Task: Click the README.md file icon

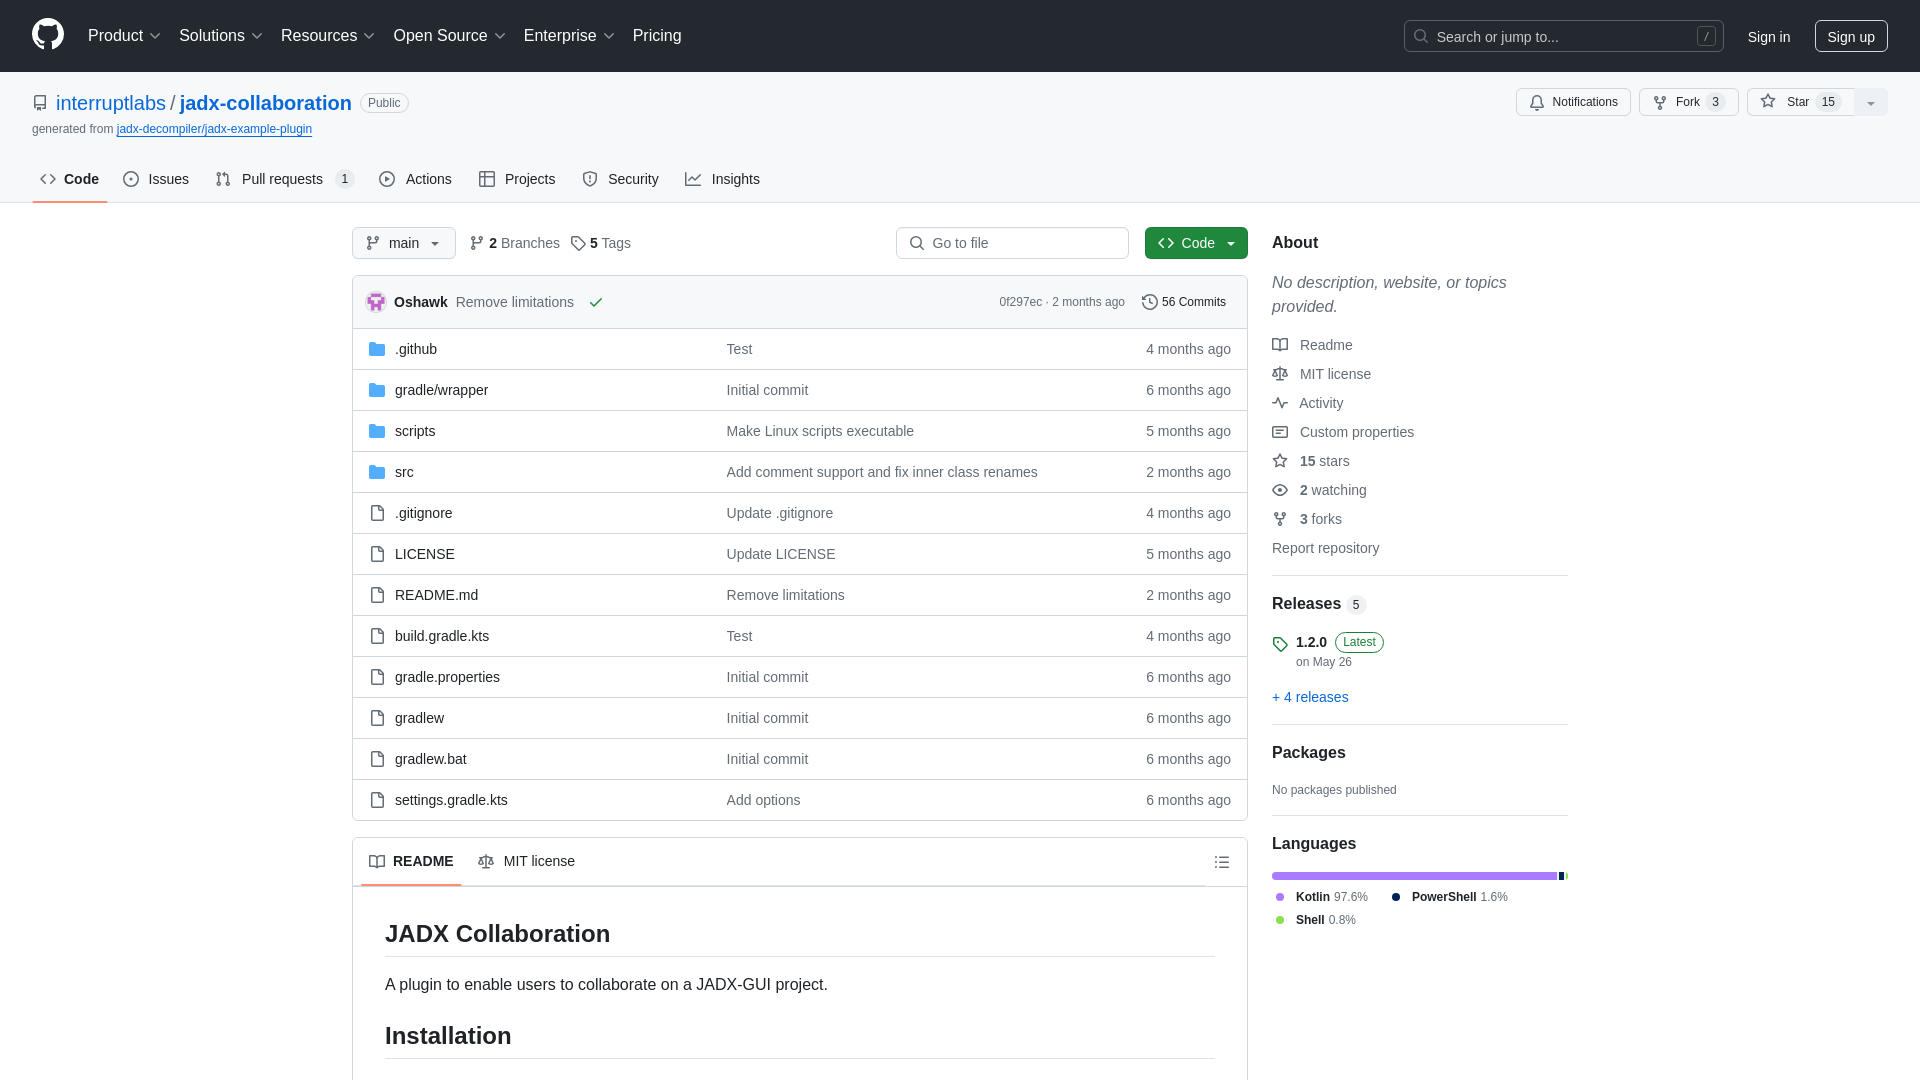Action: pyautogui.click(x=377, y=595)
